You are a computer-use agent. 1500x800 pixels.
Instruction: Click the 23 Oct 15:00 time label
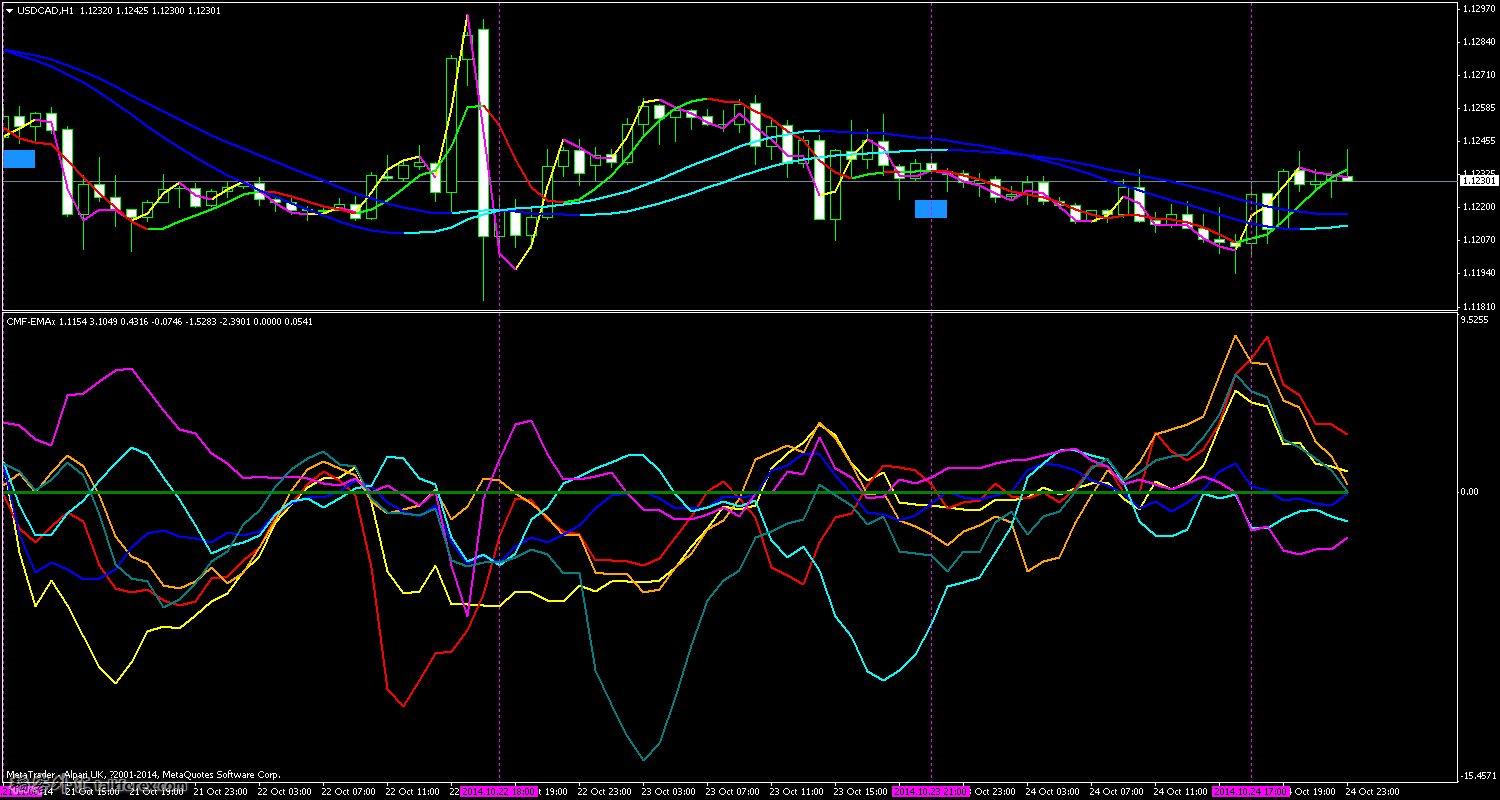click(862, 791)
